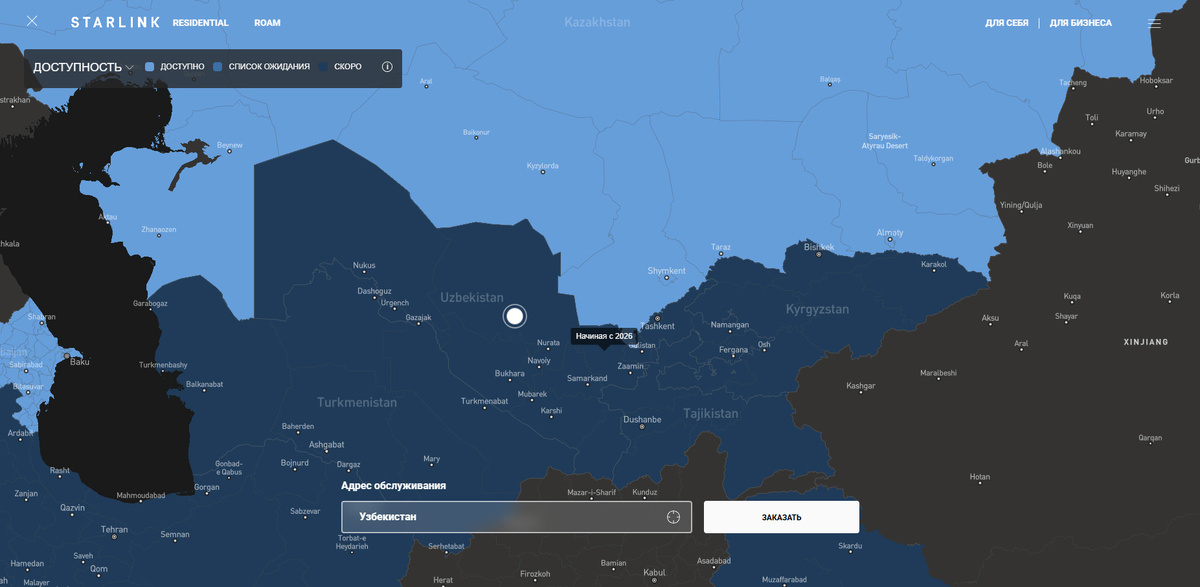Click the Turkmenistan country label

(357, 402)
